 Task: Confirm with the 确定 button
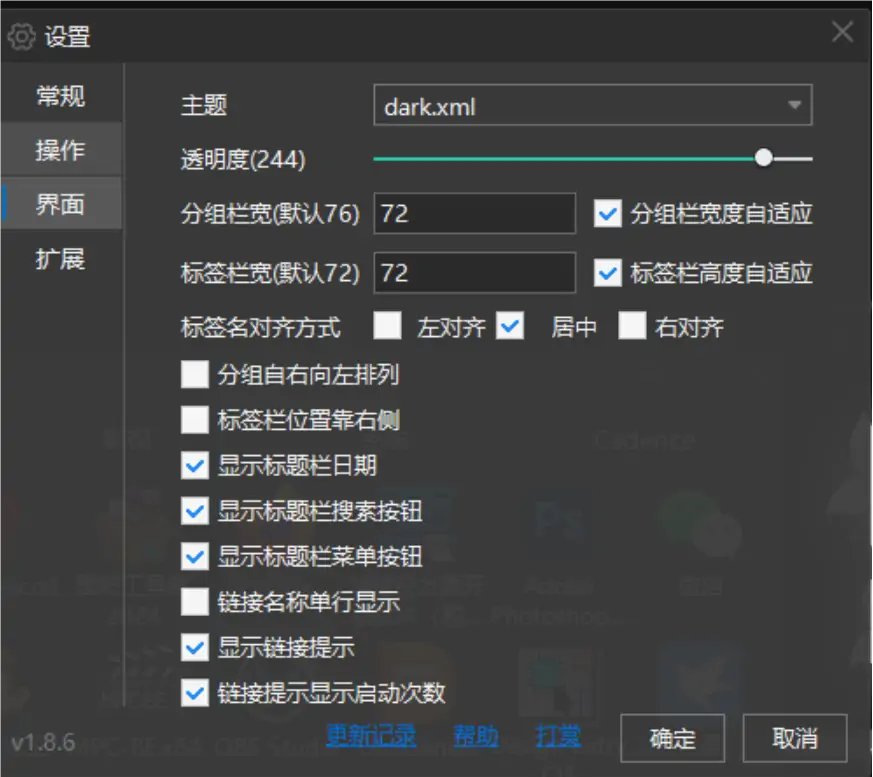(x=673, y=738)
